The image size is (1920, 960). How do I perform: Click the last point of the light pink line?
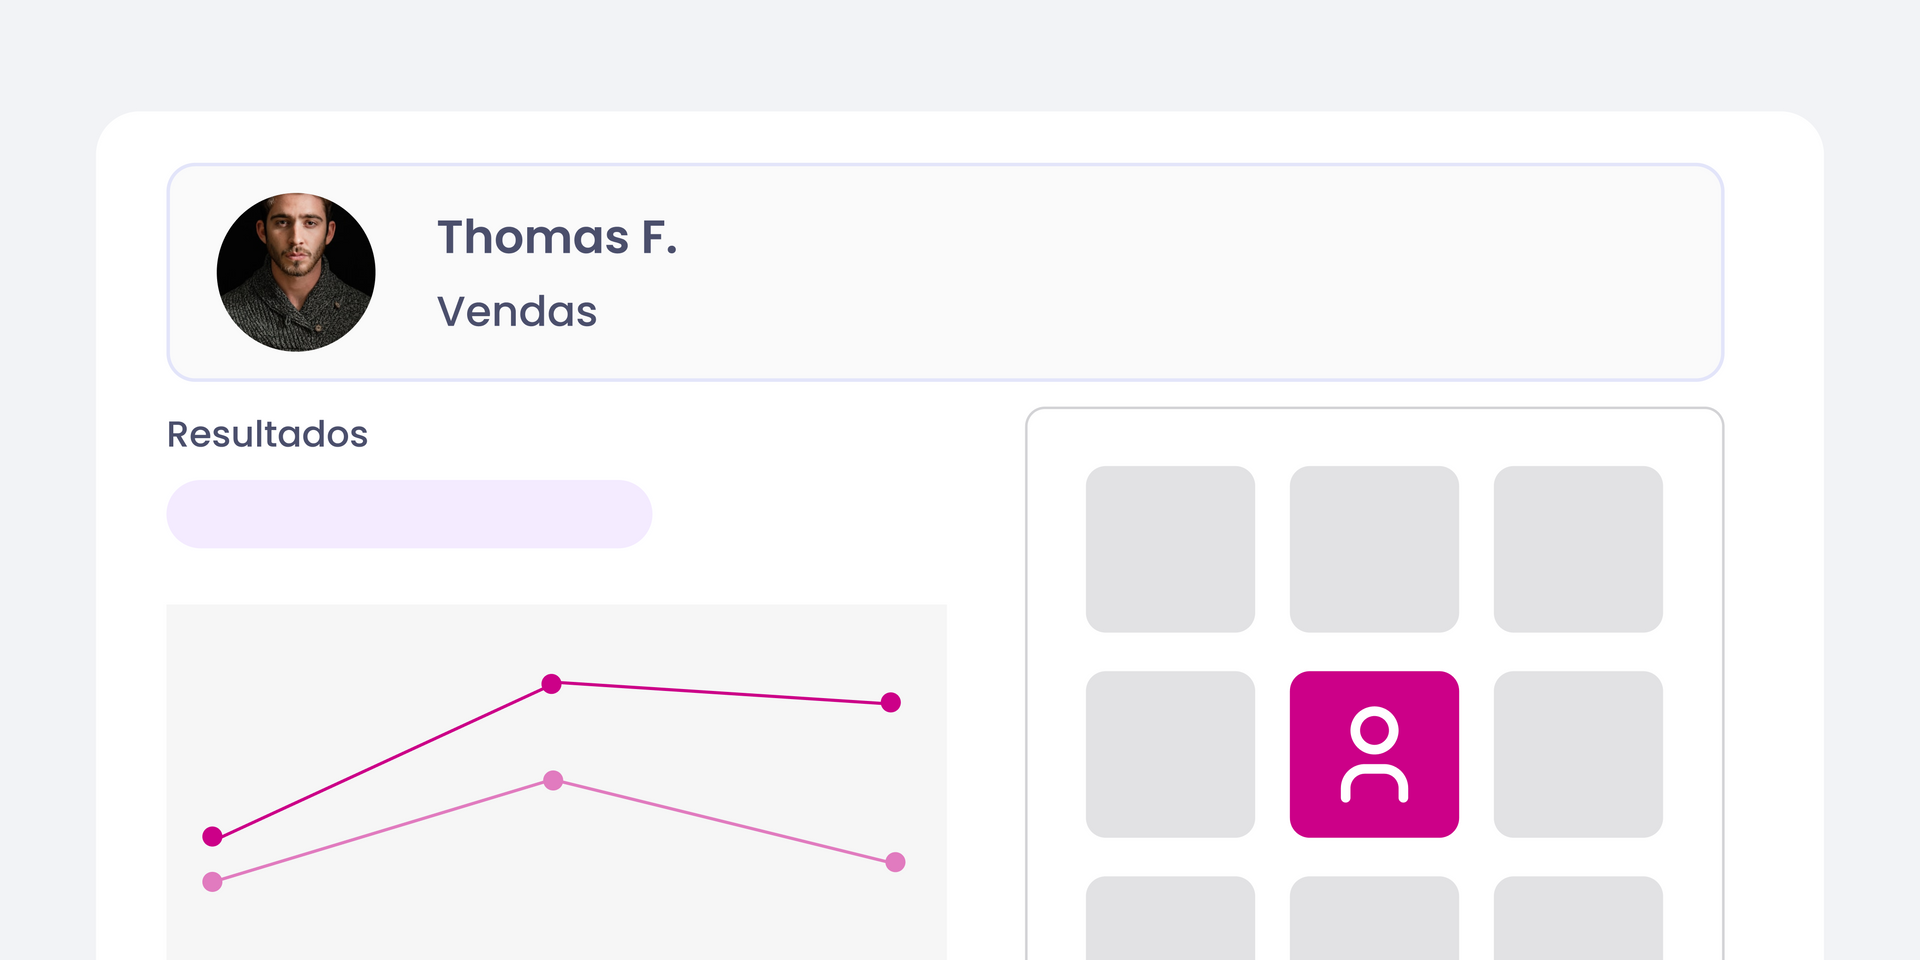[896, 862]
